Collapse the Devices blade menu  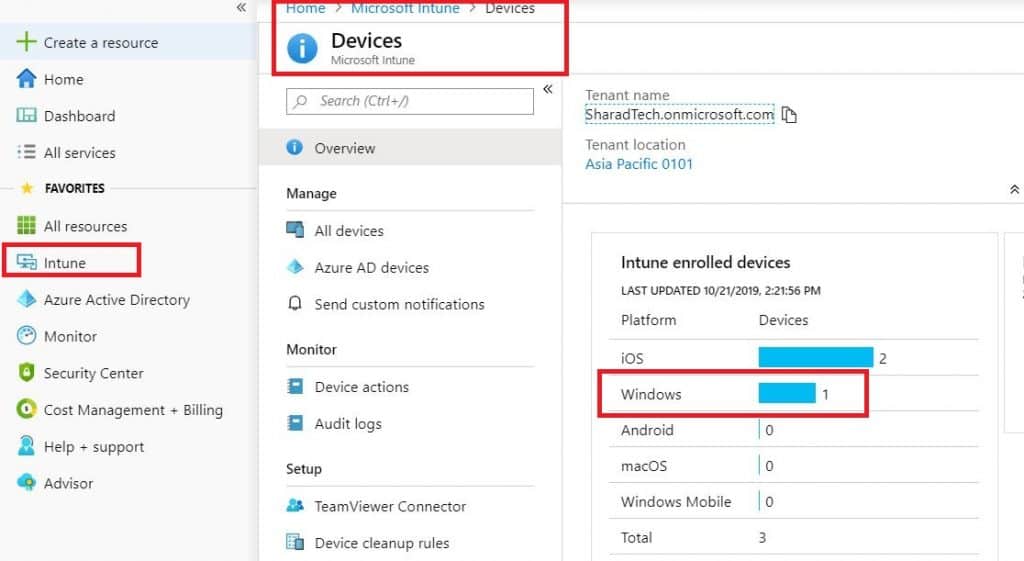tap(548, 89)
